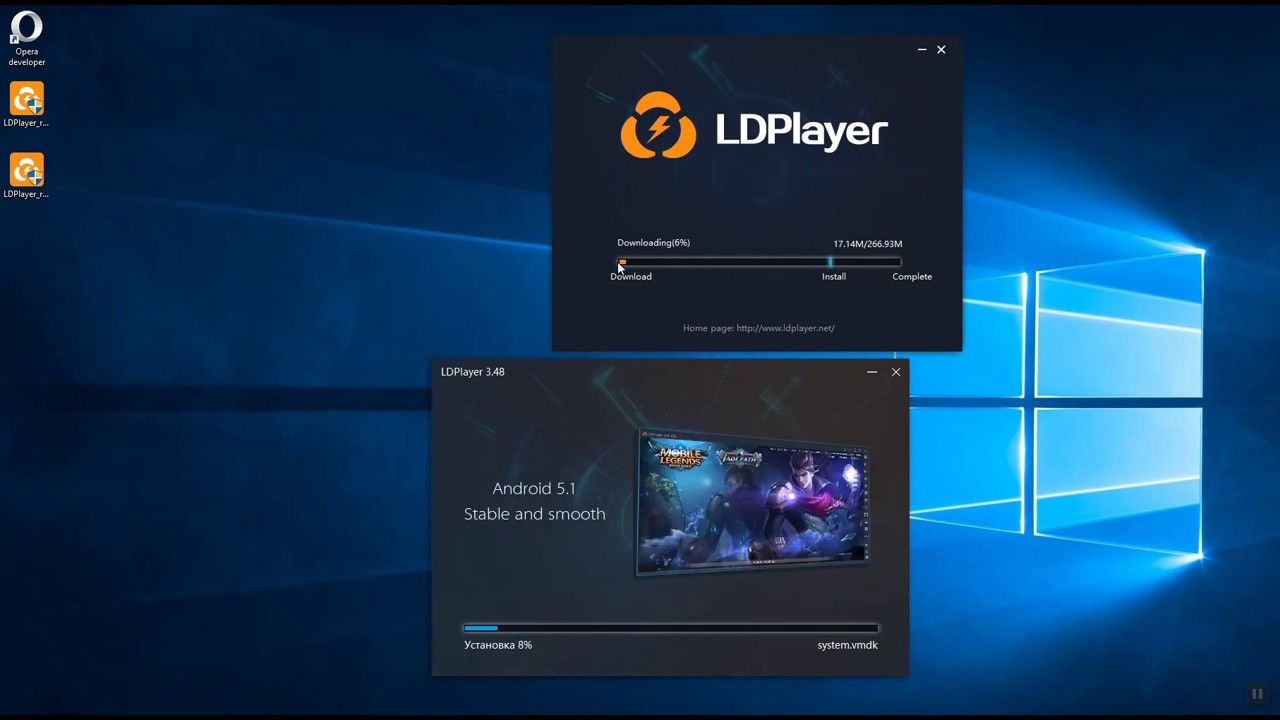Click the Android 5.1 text
The height and width of the screenshot is (720, 1280).
(x=534, y=489)
